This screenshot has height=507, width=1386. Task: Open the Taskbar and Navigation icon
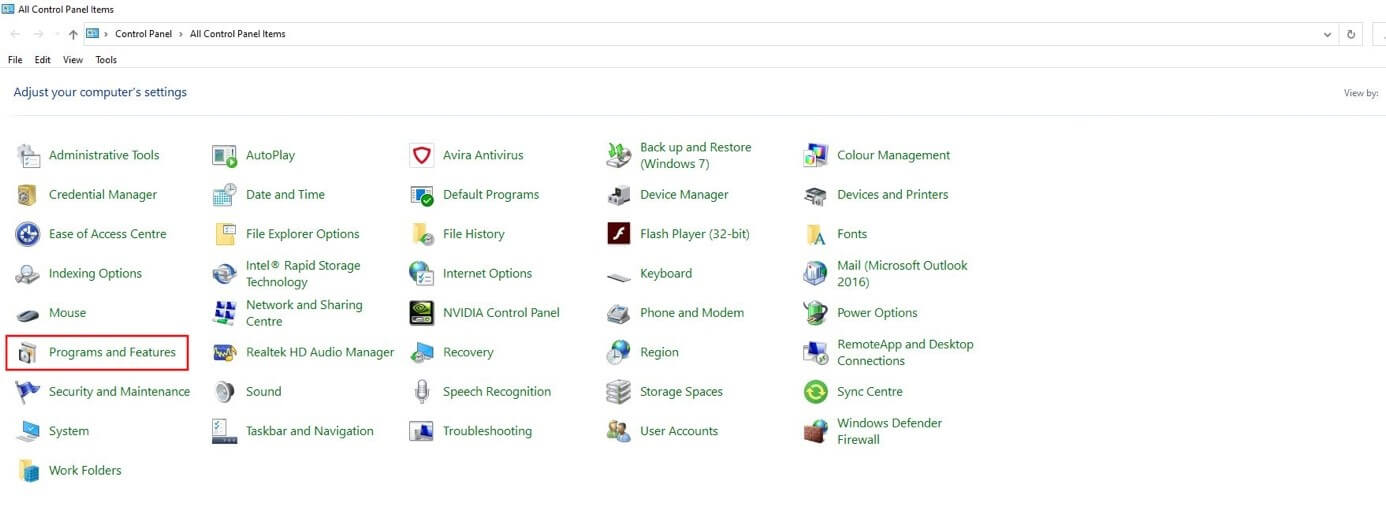pyautogui.click(x=225, y=432)
